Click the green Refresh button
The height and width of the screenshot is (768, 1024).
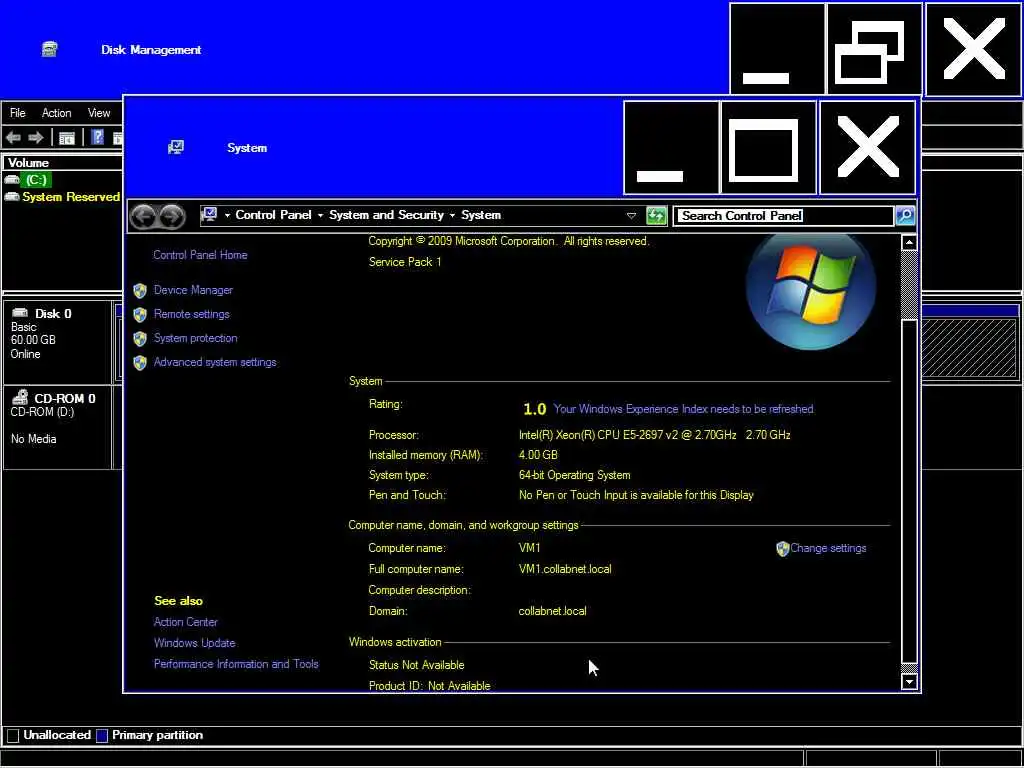[656, 216]
